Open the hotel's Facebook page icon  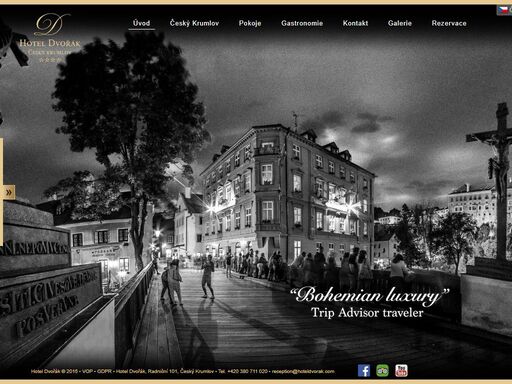click(x=364, y=371)
